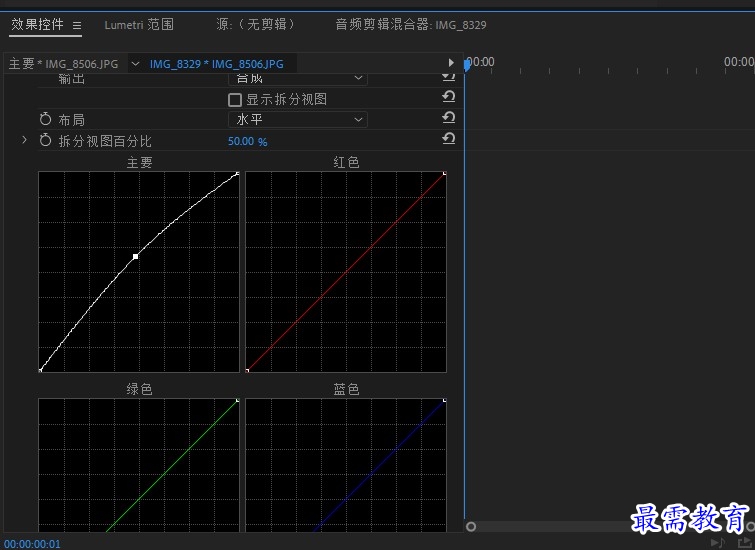Click the 绿色 curve top-right endpoint
The height and width of the screenshot is (550, 755).
click(x=237, y=400)
